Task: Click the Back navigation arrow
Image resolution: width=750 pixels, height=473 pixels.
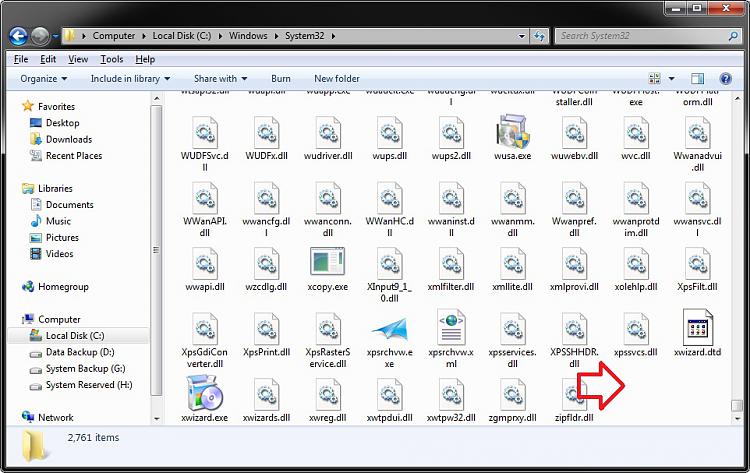Action: click(x=18, y=36)
